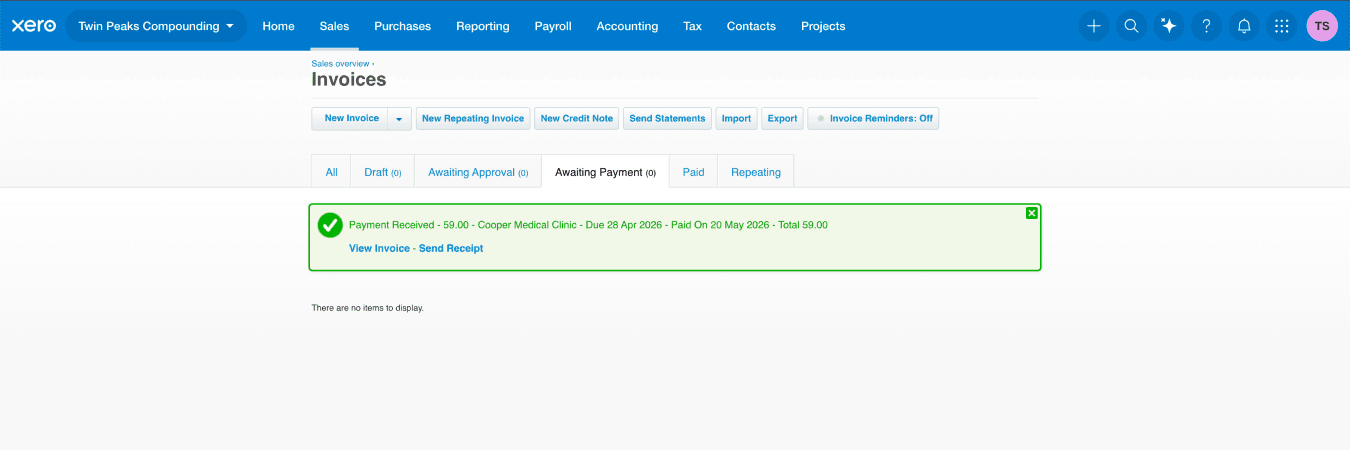Open the Accounting menu
The width and height of the screenshot is (1350, 450).
[627, 26]
